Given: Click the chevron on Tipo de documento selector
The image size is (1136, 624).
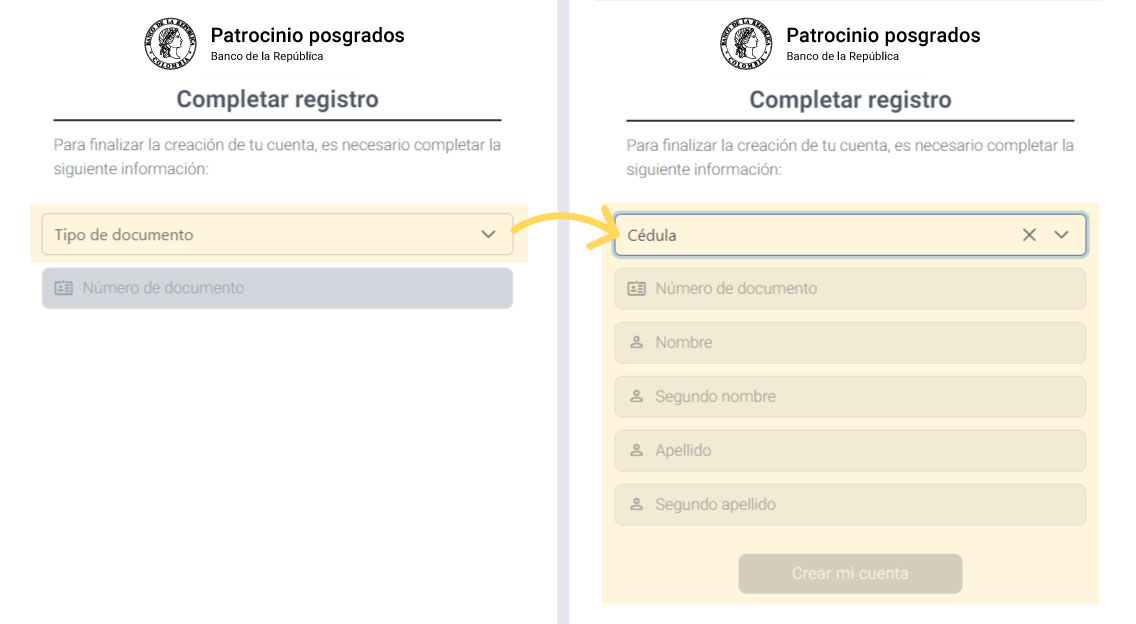Looking at the screenshot, I should pos(488,234).
